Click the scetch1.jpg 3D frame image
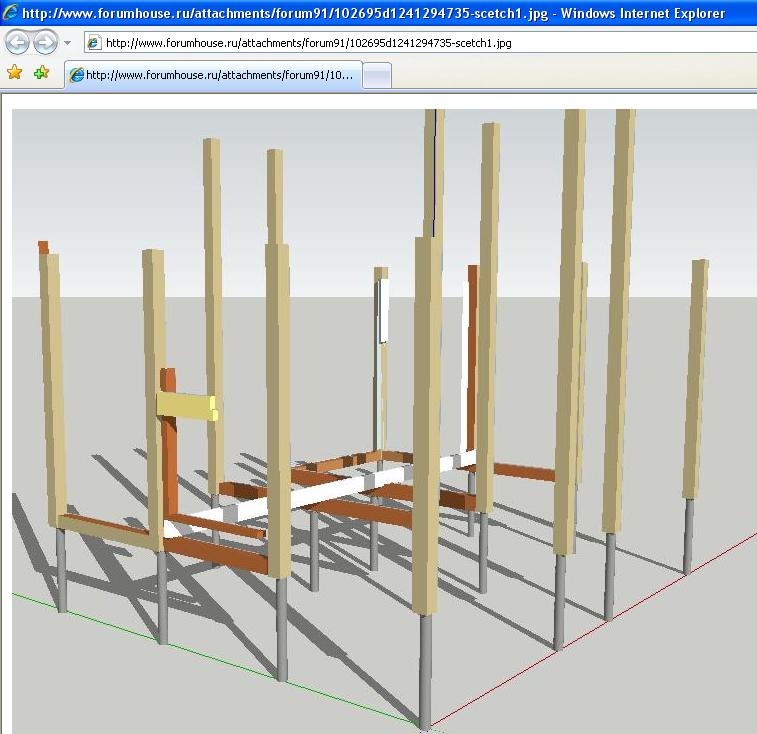This screenshot has width=757, height=734. coord(384,421)
